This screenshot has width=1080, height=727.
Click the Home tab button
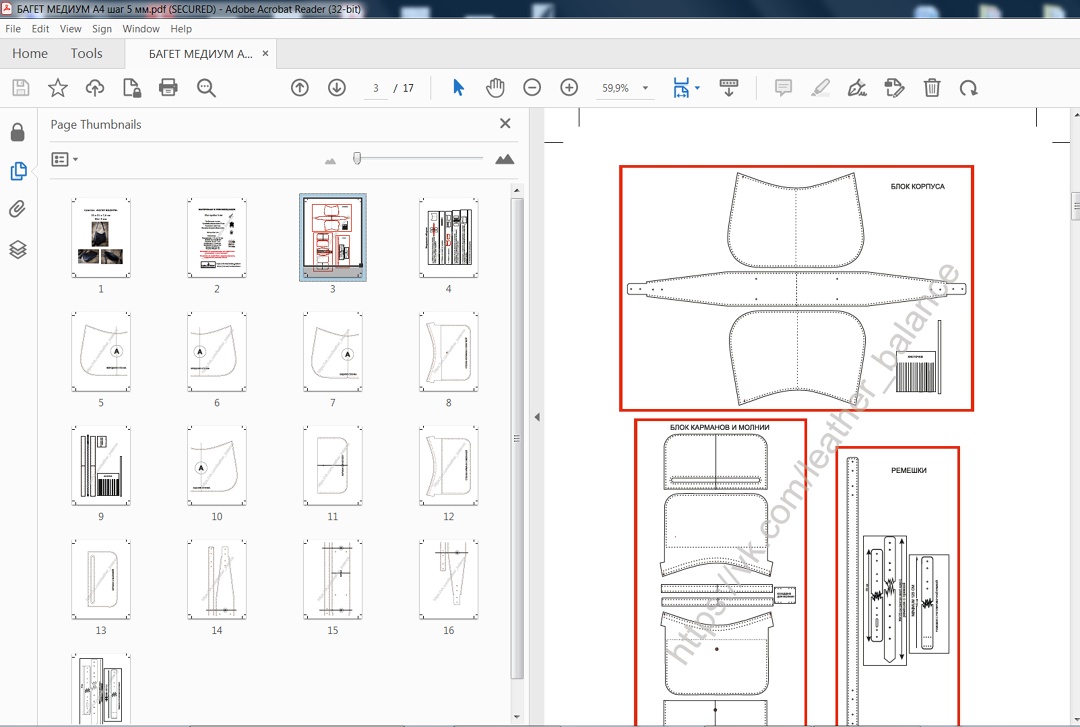pyautogui.click(x=30, y=53)
